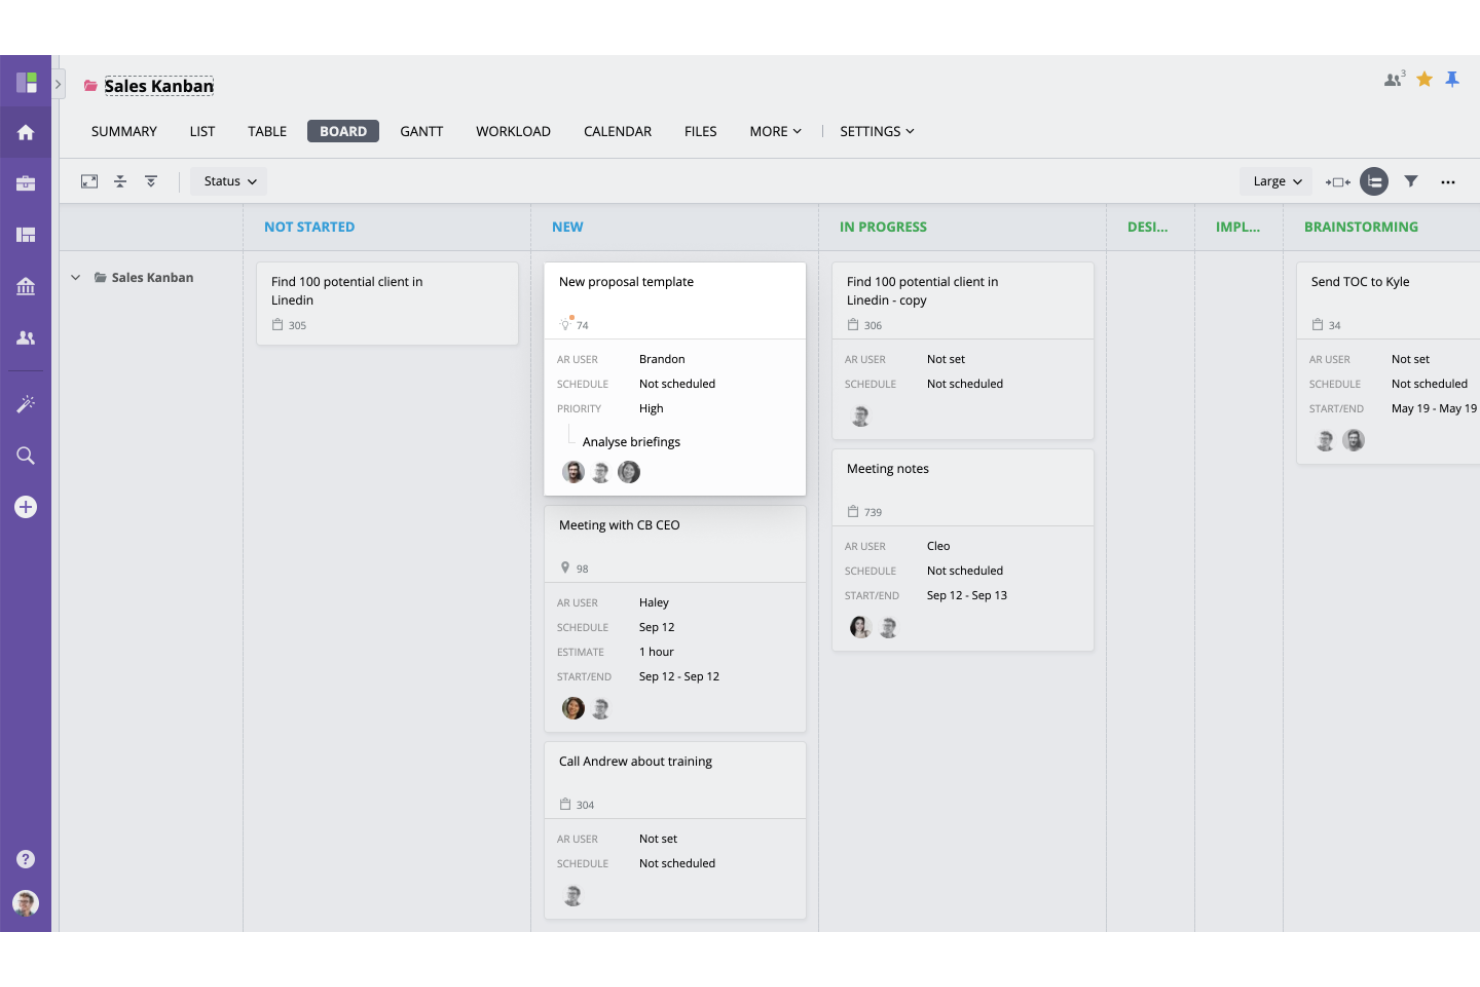Click the home icon in the sidebar
This screenshot has height=987, width=1480.
click(26, 133)
